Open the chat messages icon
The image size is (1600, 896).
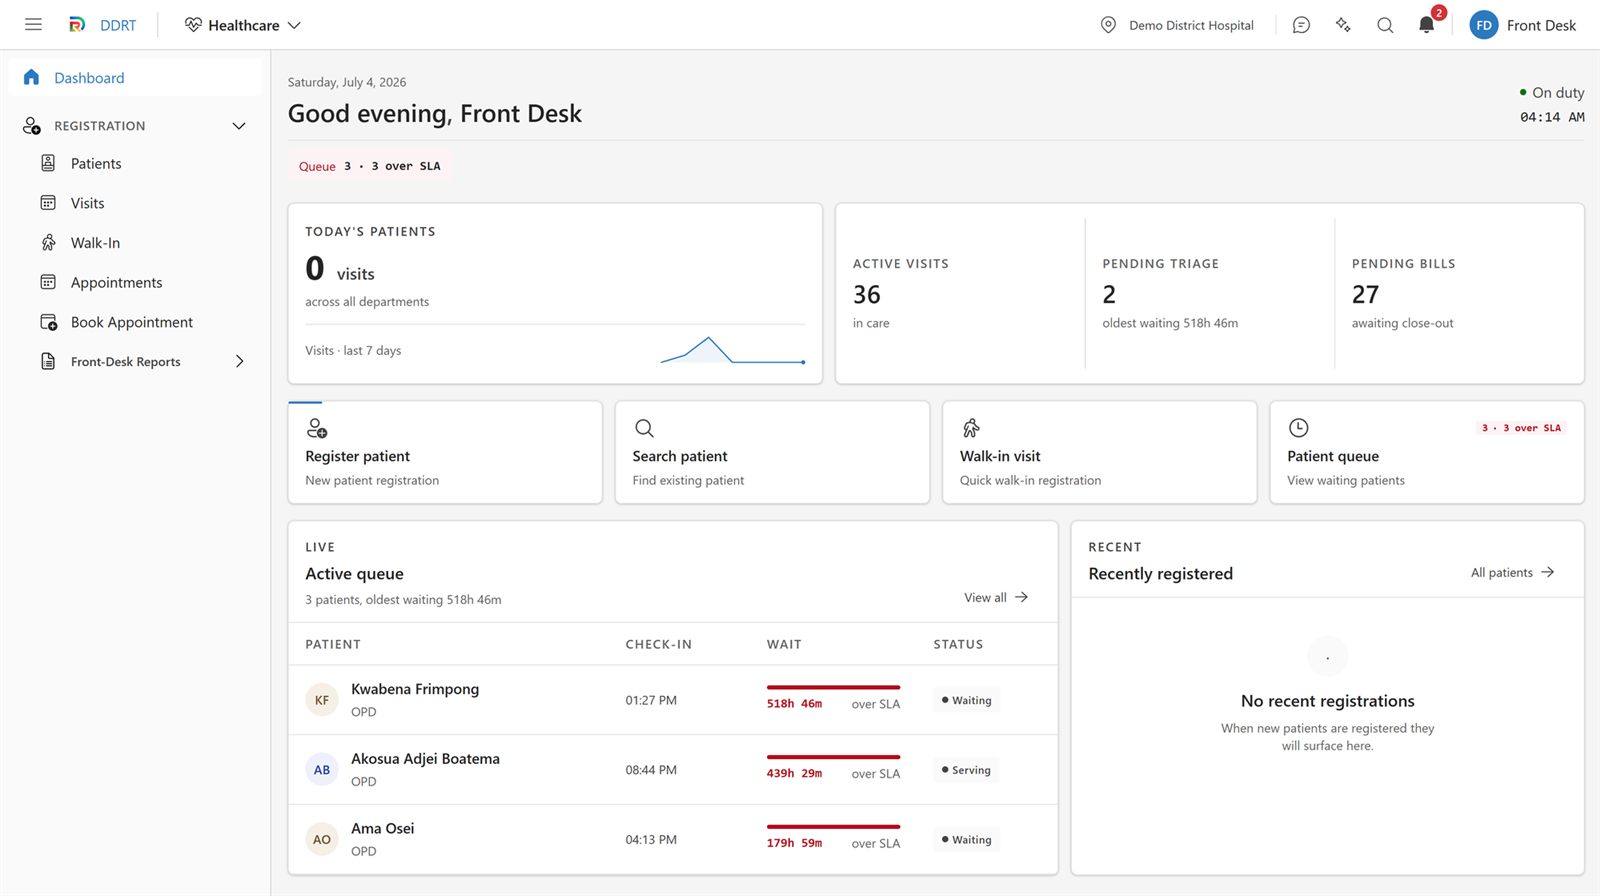1301,25
